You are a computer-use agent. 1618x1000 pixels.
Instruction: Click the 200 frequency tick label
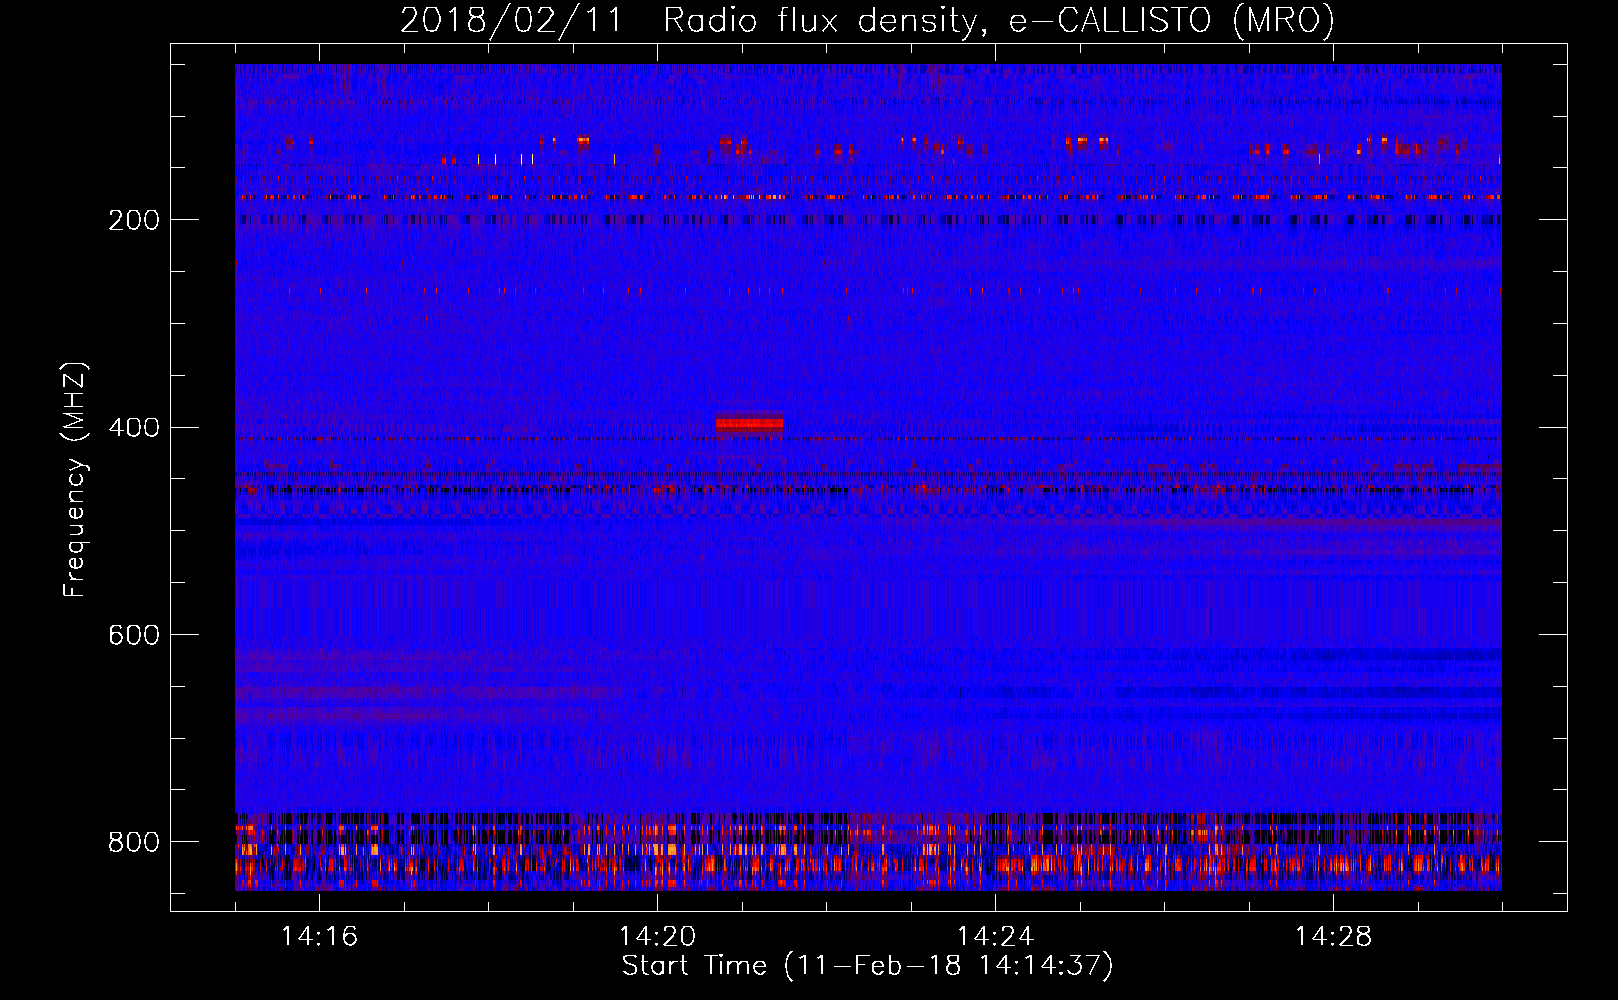tap(134, 220)
